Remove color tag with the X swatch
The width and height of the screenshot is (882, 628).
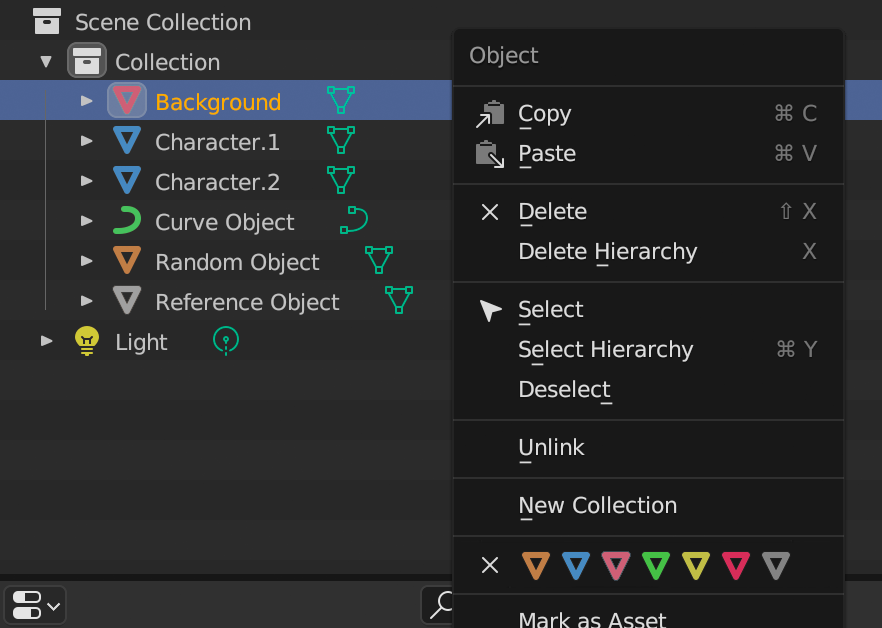point(490,565)
